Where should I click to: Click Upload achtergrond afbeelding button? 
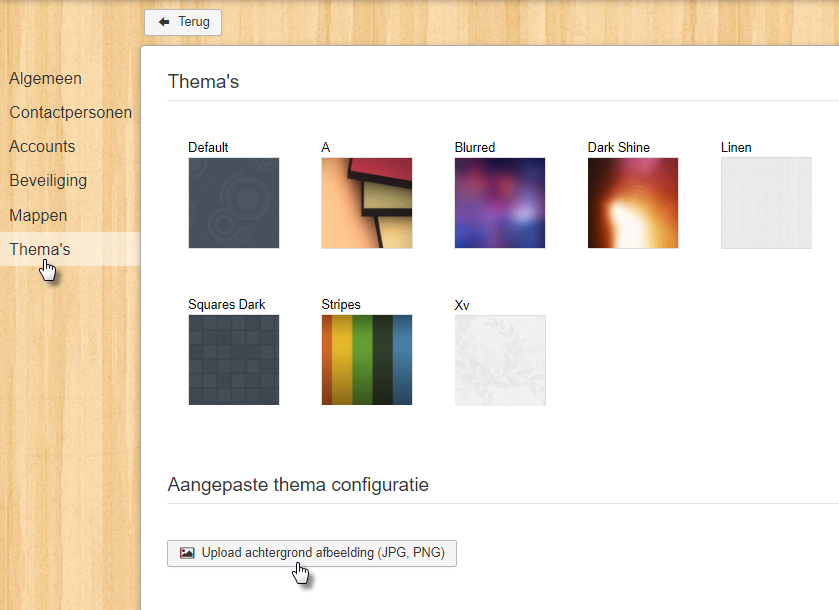[312, 553]
